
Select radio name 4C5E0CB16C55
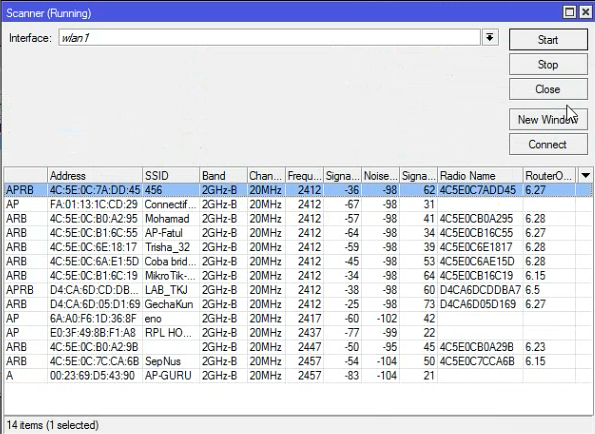tap(476, 233)
